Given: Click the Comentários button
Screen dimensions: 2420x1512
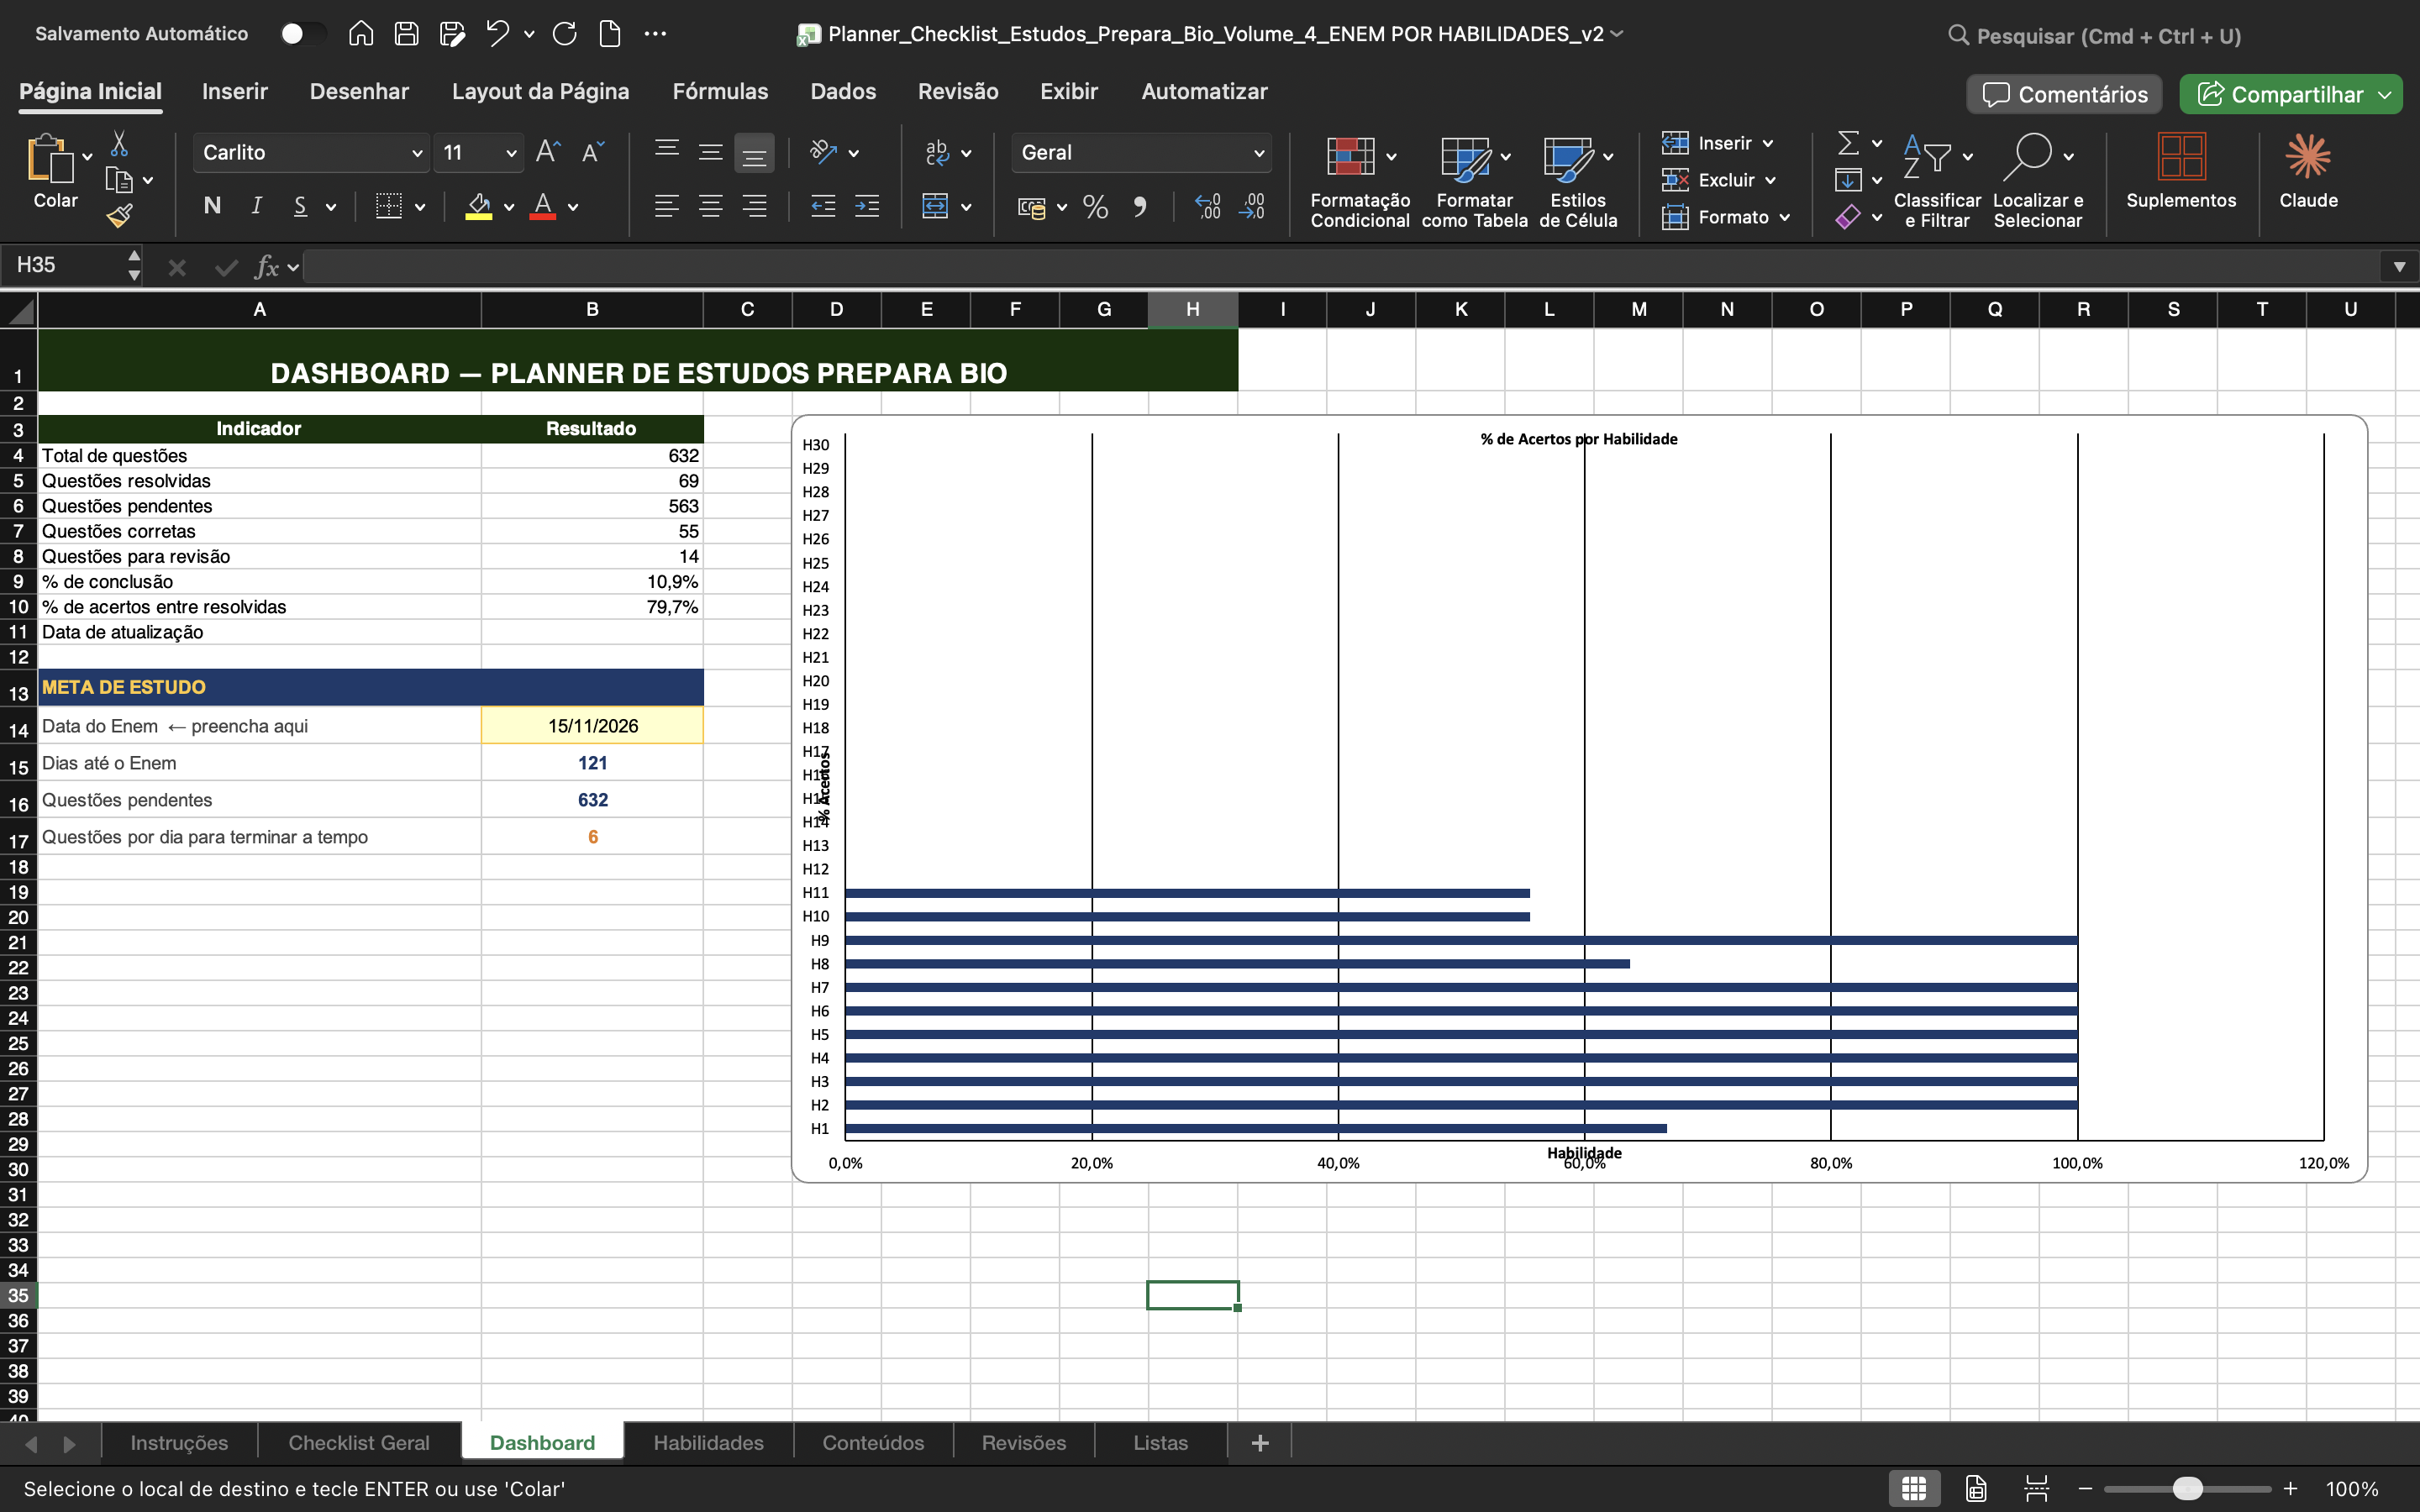Looking at the screenshot, I should pos(2064,94).
